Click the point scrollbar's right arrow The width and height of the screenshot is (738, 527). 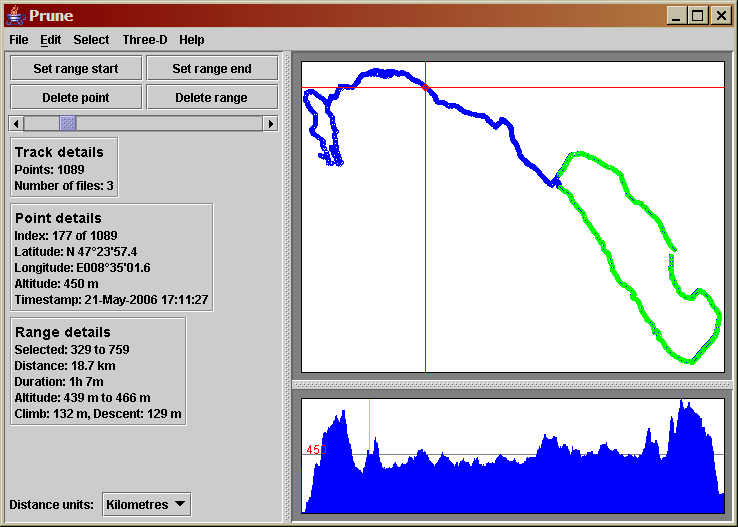point(271,123)
